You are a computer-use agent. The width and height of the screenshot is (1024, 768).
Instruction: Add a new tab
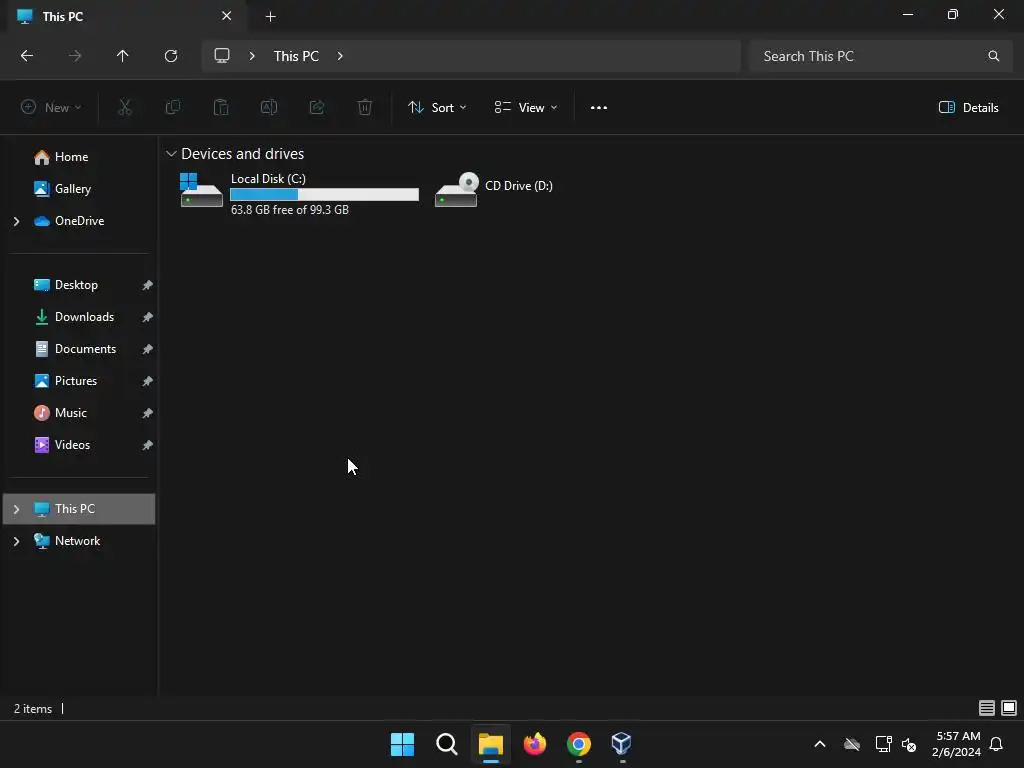click(x=270, y=16)
